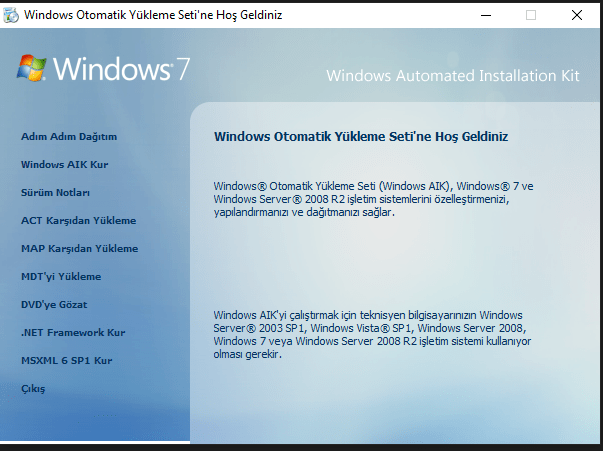This screenshot has height=451, width=603.
Task: Close the Windows AIK window
Action: pyautogui.click(x=577, y=15)
